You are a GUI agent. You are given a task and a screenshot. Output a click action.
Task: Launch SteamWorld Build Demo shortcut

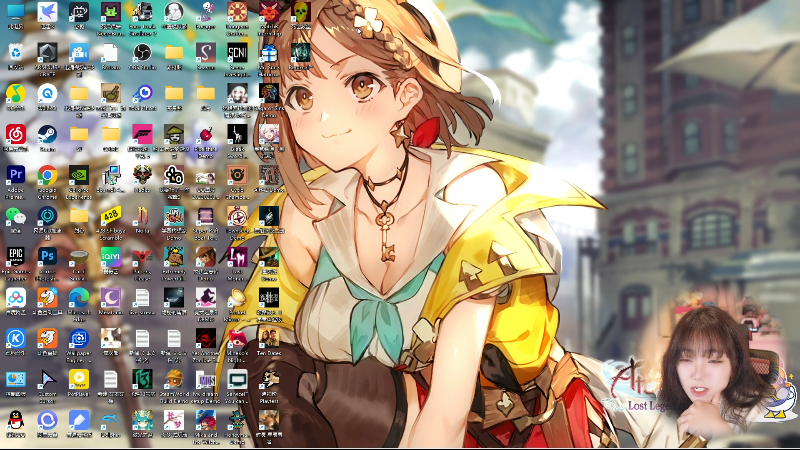pyautogui.click(x=174, y=379)
